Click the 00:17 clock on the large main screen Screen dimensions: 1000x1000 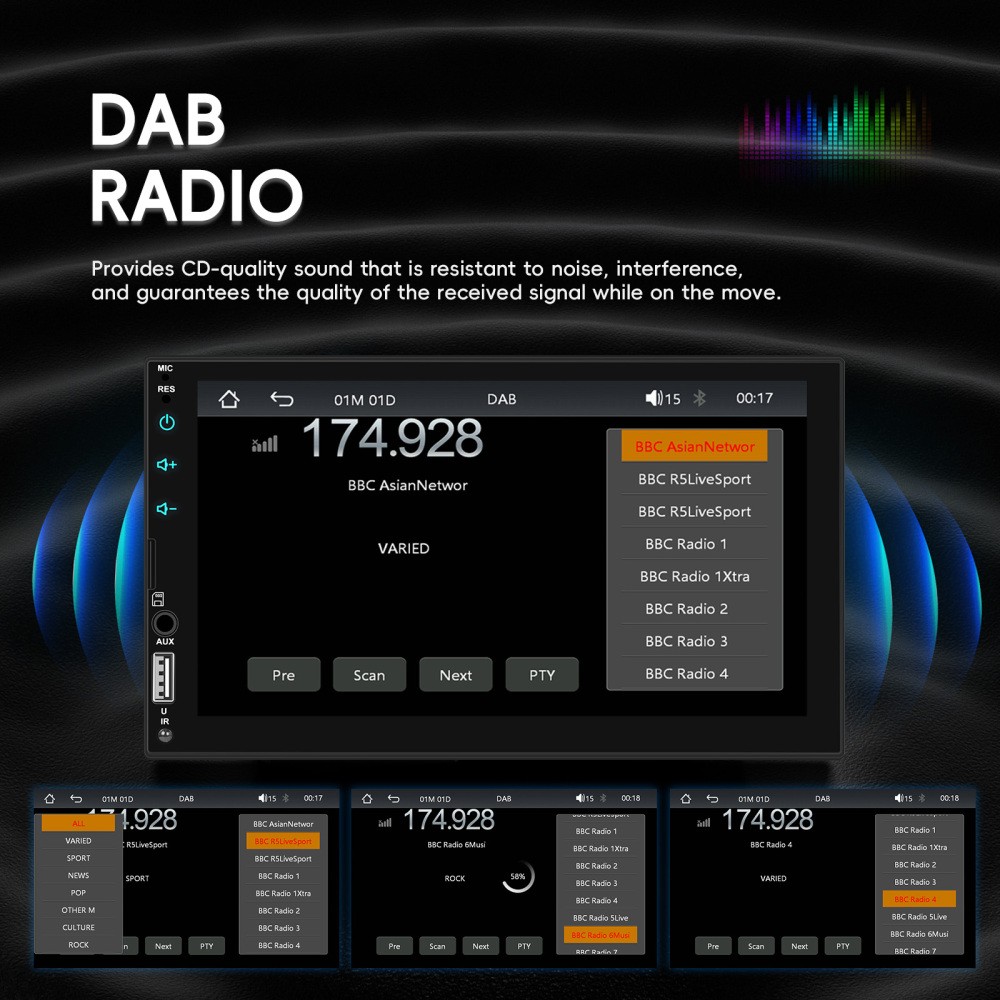click(754, 398)
